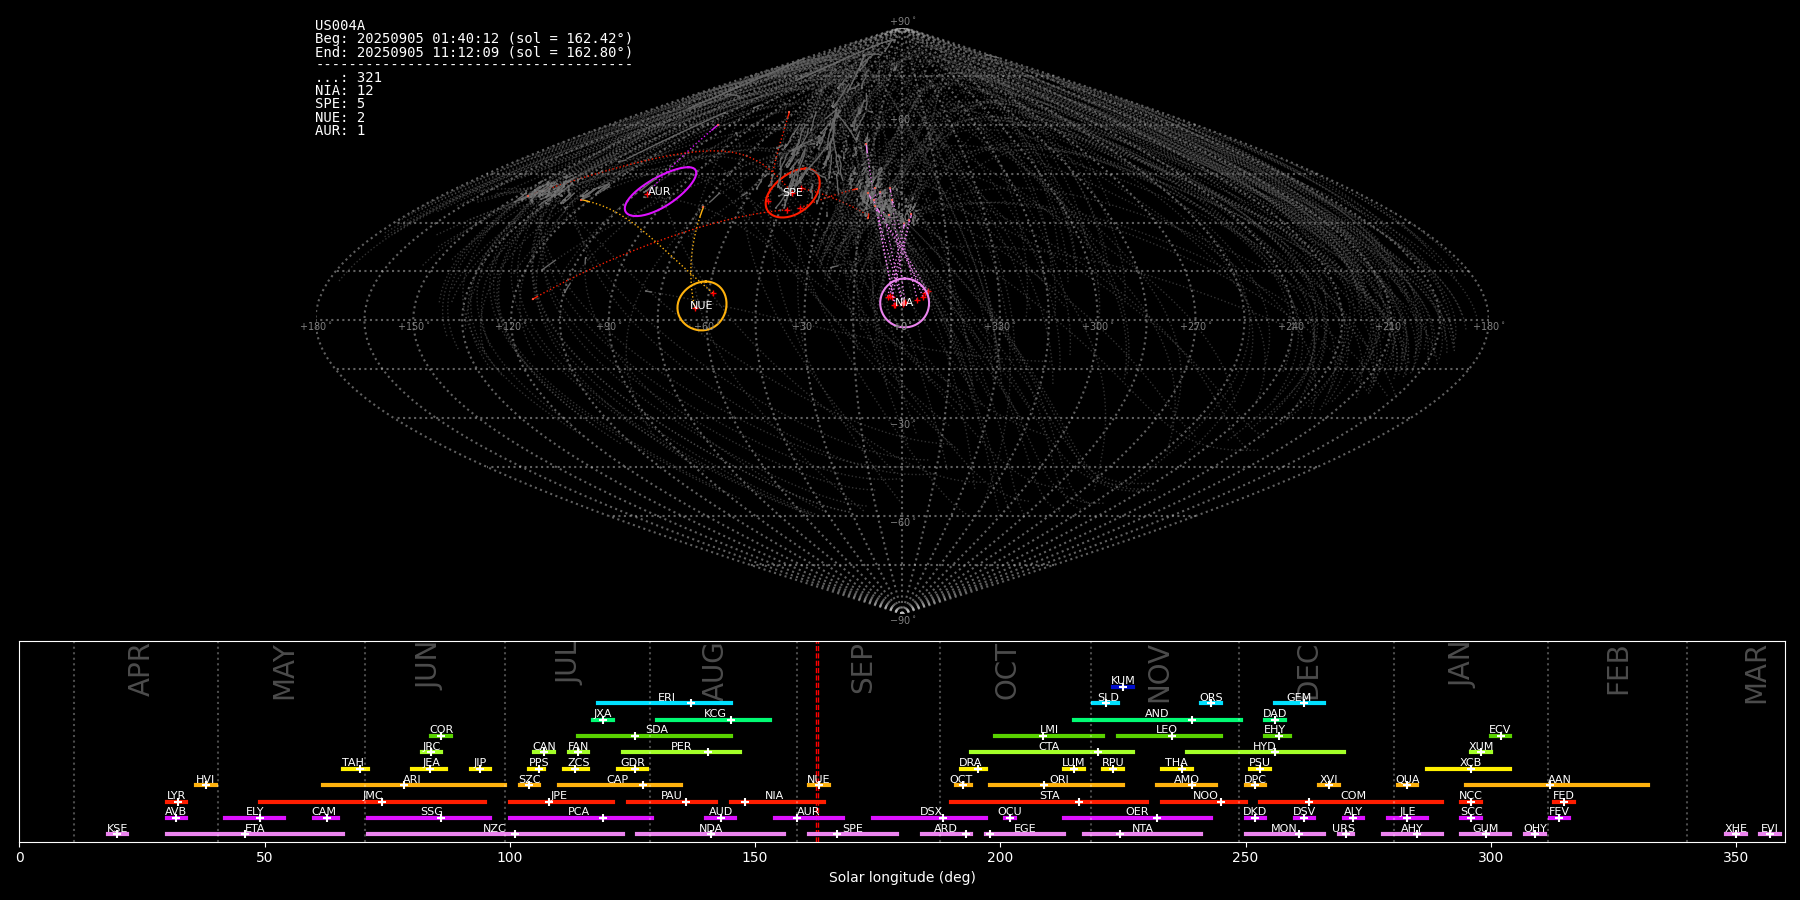Screen dimensions: 1800x900
Task: Select the GEM shower bar in the timeline
Action: point(1299,703)
